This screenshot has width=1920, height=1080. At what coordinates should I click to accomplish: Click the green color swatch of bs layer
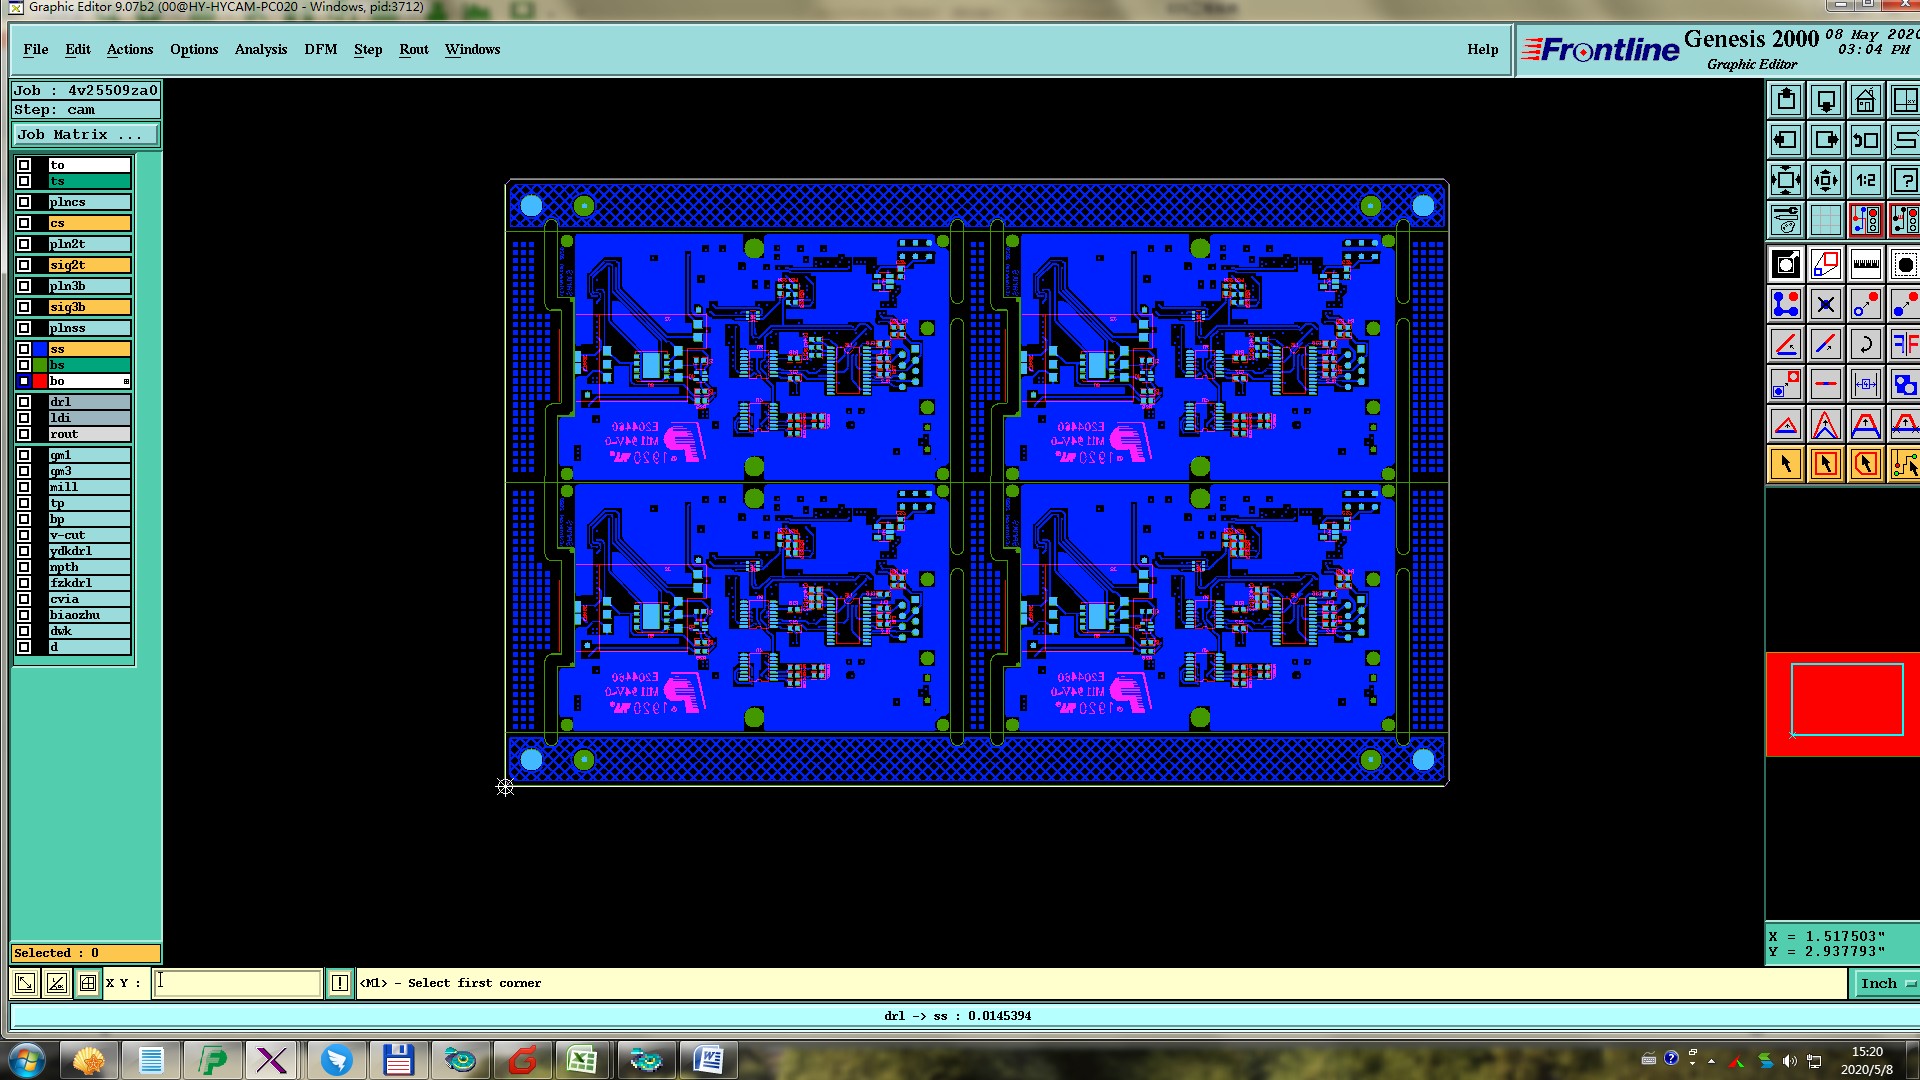click(x=40, y=365)
